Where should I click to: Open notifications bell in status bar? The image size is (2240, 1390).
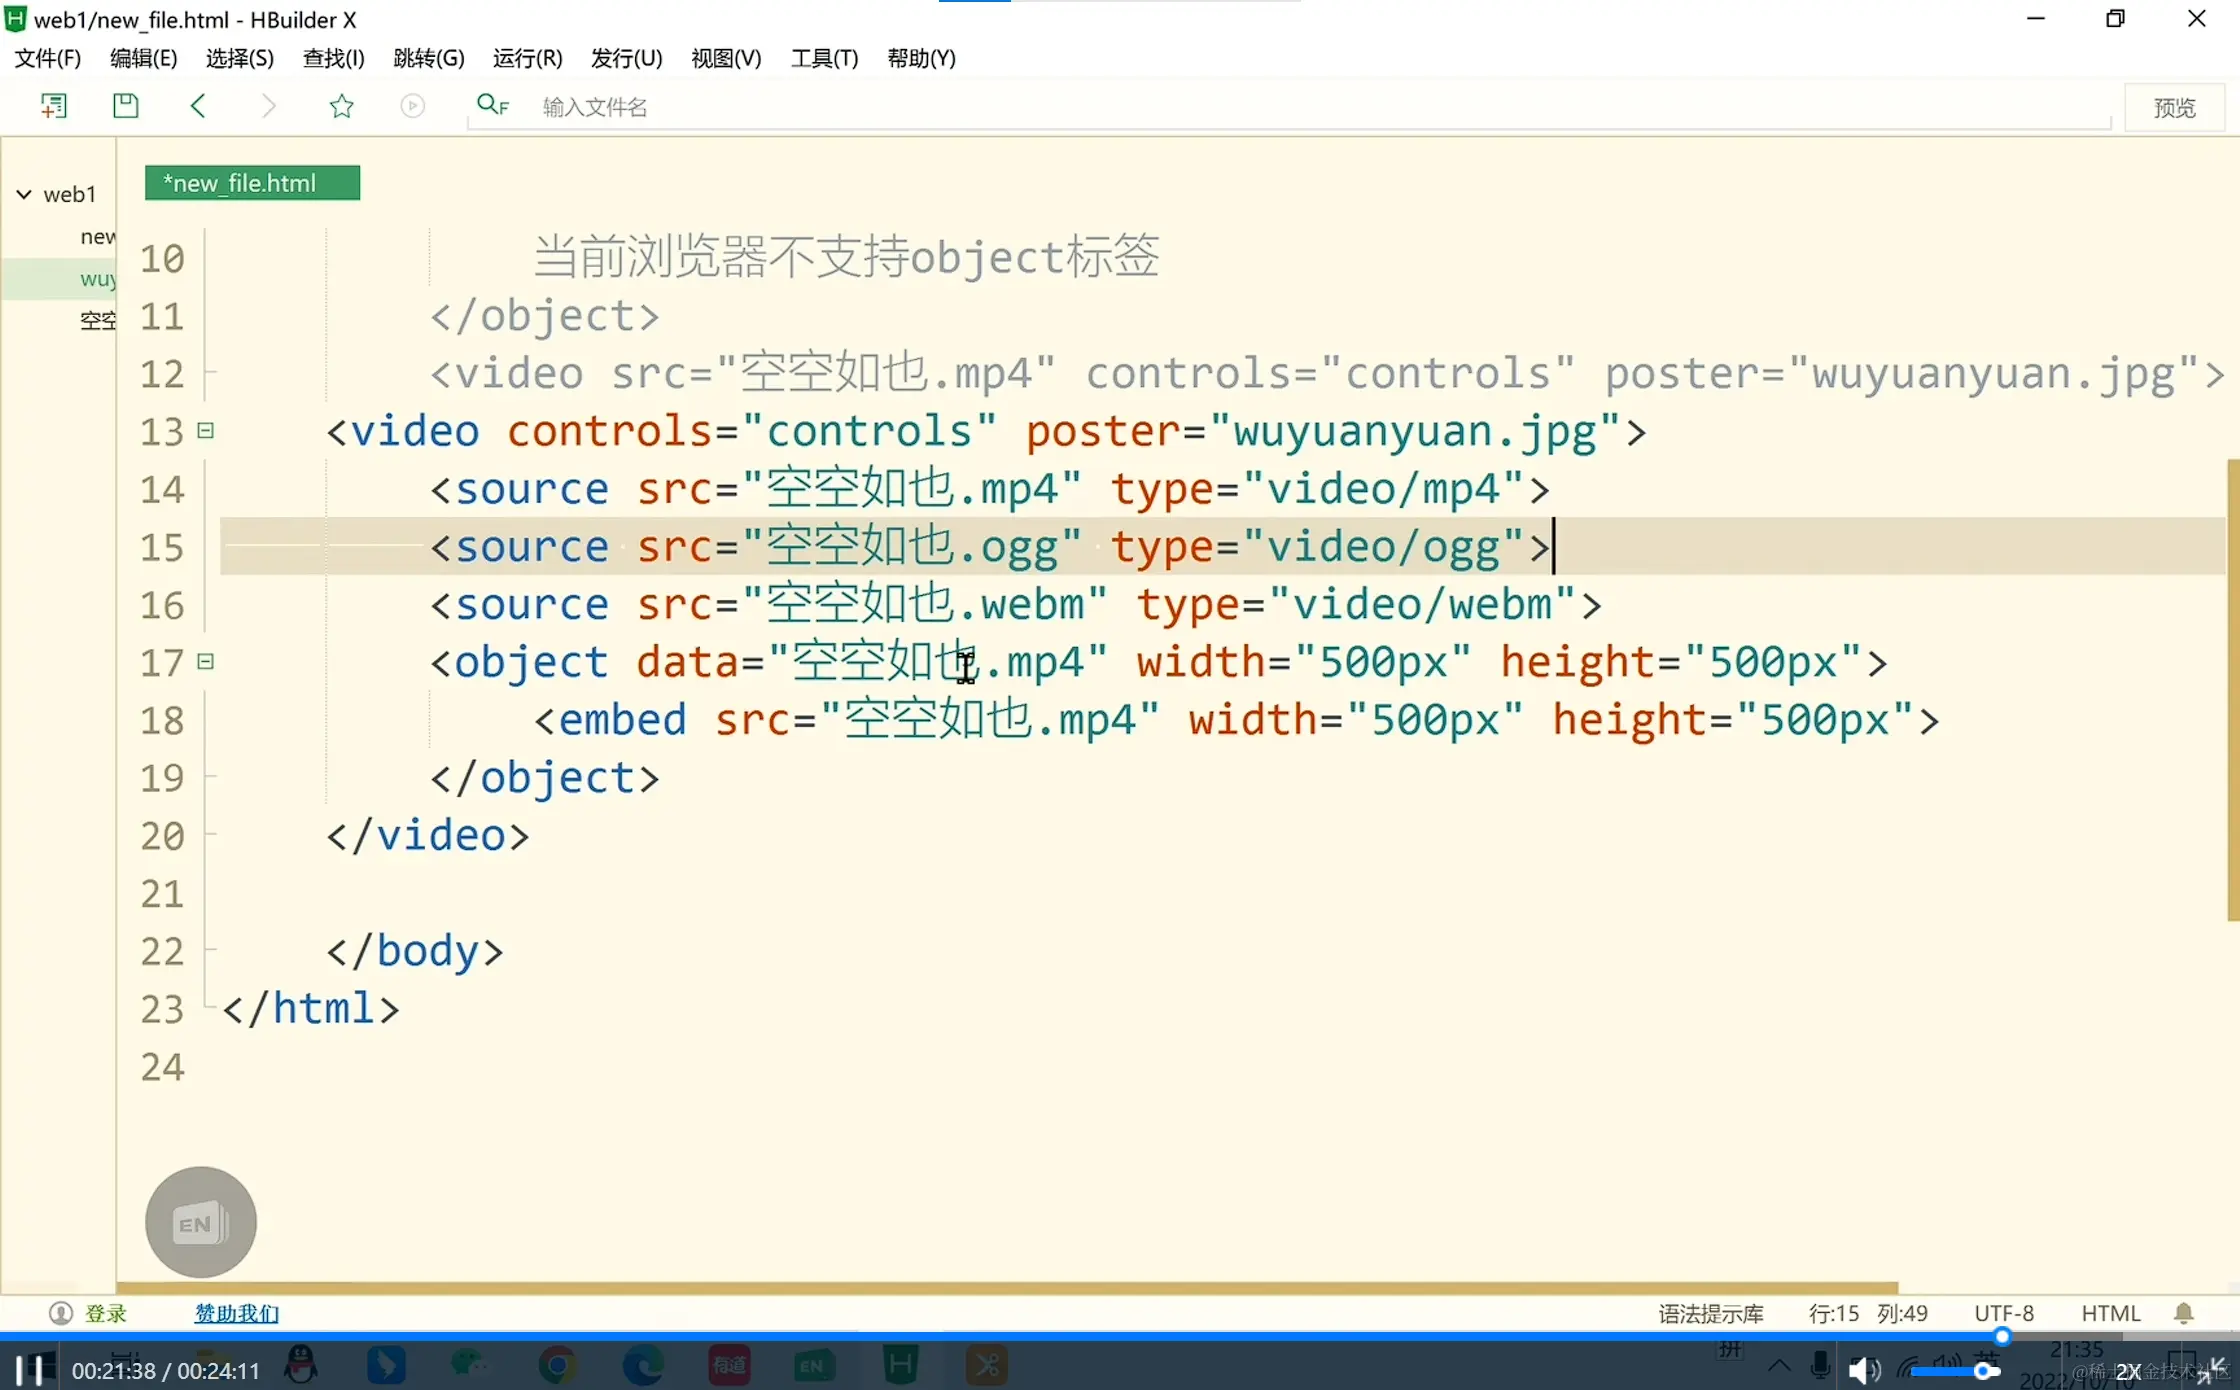[x=2184, y=1313]
